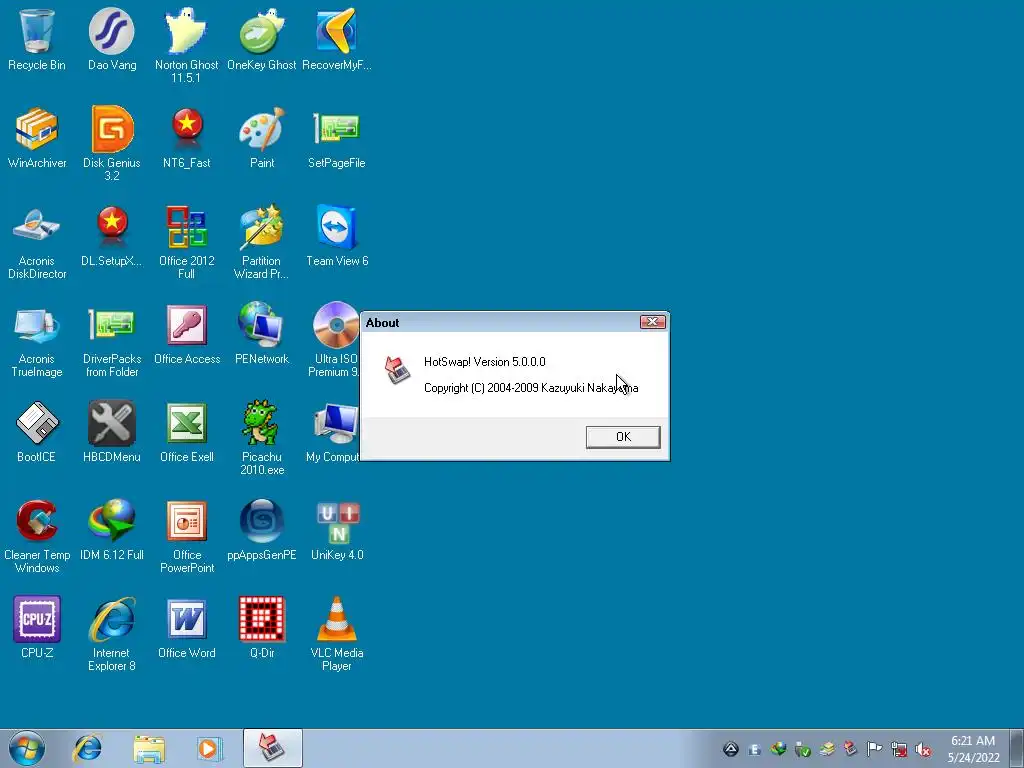Click the IDM globe tray icon
1024x768 pixels.
pyautogui.click(x=778, y=749)
